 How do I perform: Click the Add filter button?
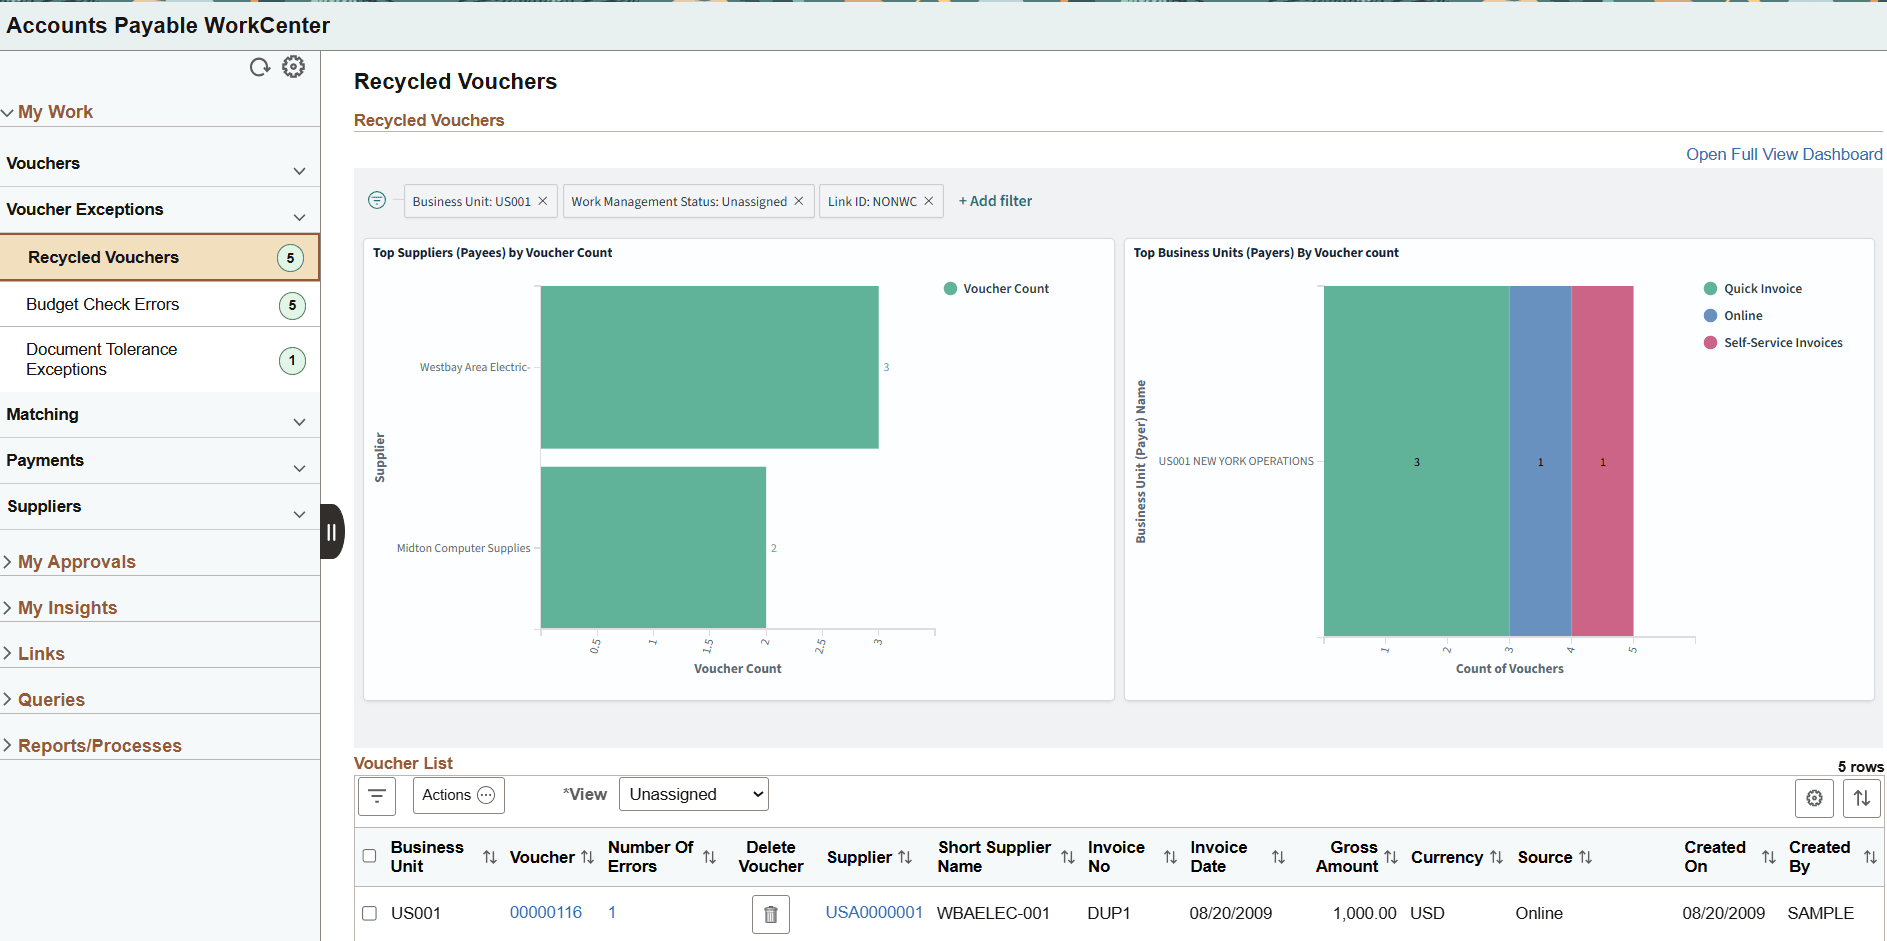[x=995, y=201]
